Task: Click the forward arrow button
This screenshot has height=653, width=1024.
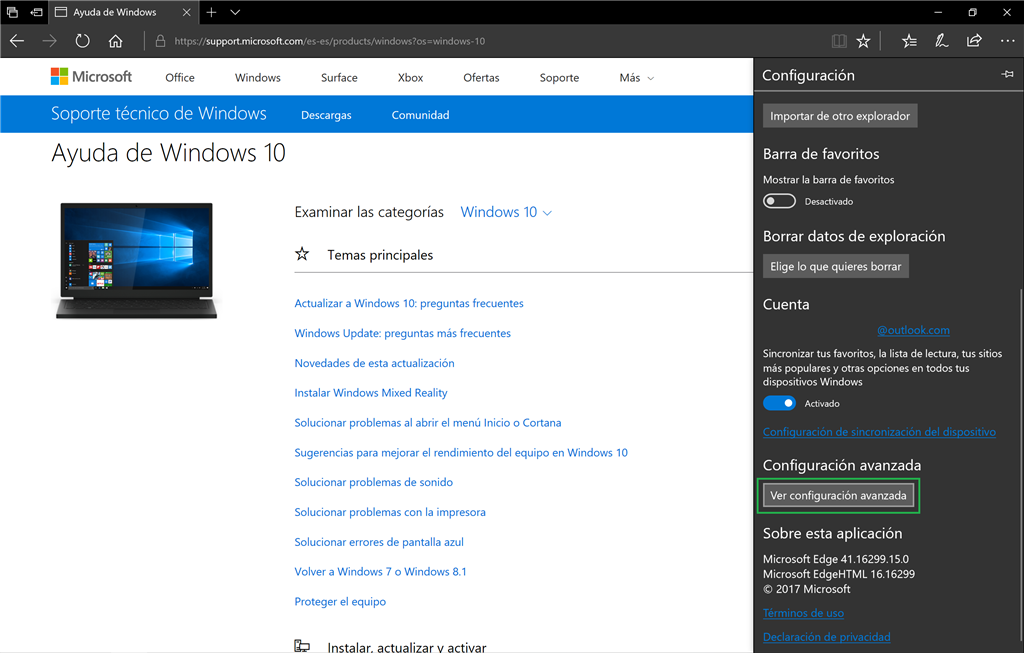Action: (x=49, y=41)
